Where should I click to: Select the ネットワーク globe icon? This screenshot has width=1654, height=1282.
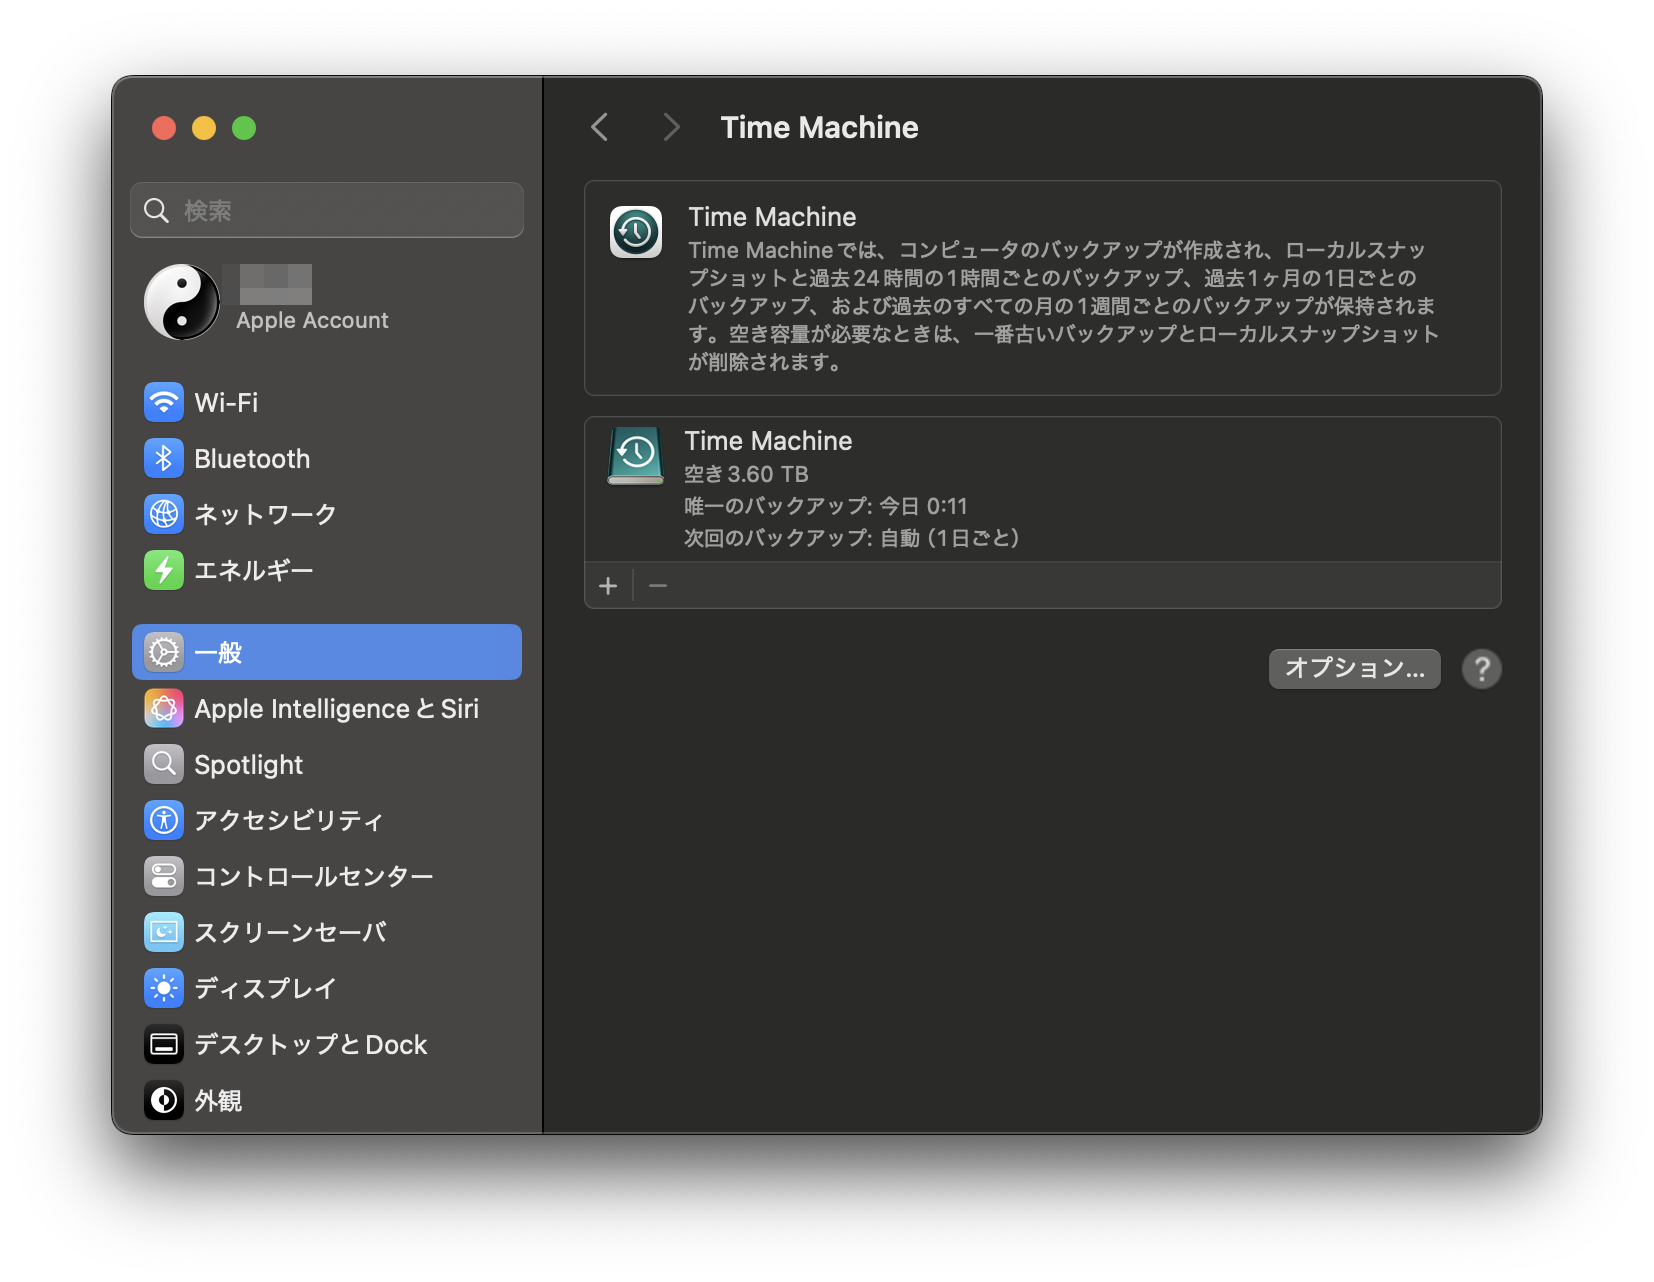click(164, 515)
